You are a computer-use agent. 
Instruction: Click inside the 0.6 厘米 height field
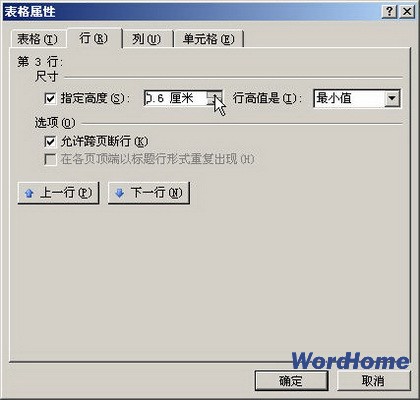tap(176, 98)
